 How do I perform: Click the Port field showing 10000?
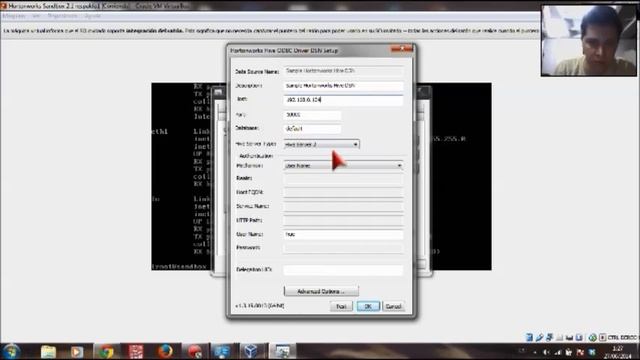tap(312, 115)
